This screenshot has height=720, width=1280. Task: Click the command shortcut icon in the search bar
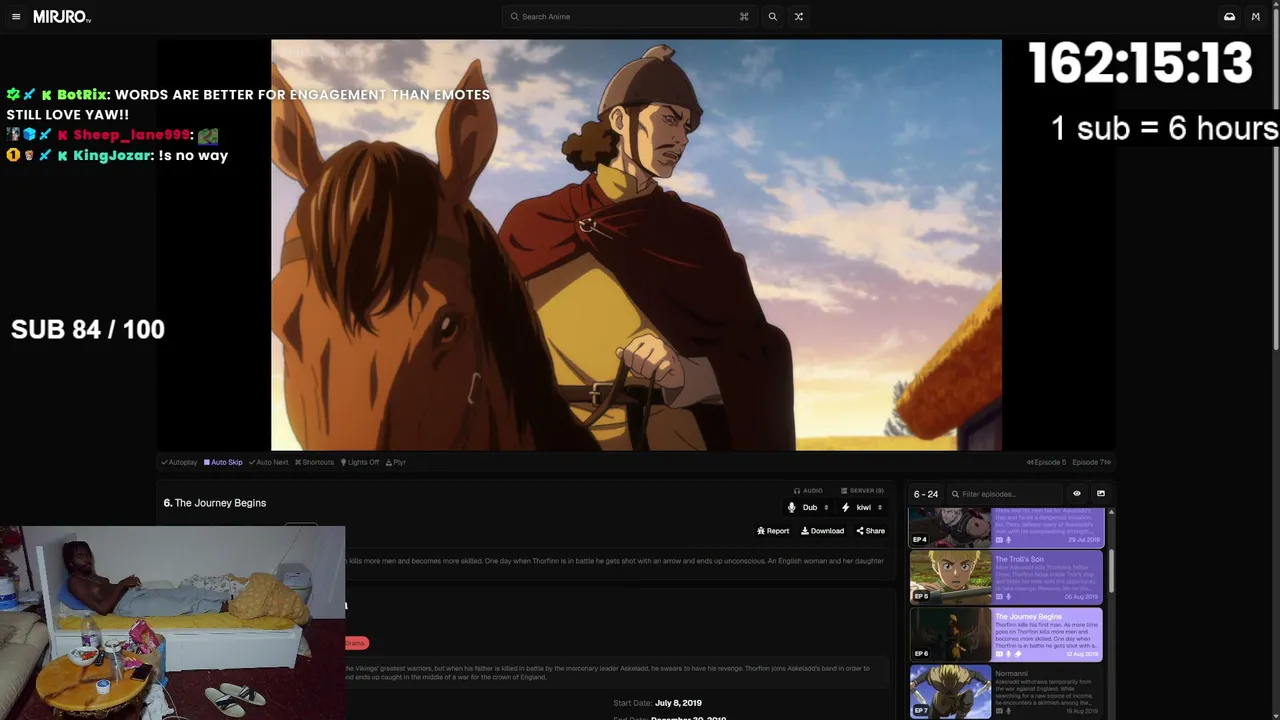[x=744, y=17]
